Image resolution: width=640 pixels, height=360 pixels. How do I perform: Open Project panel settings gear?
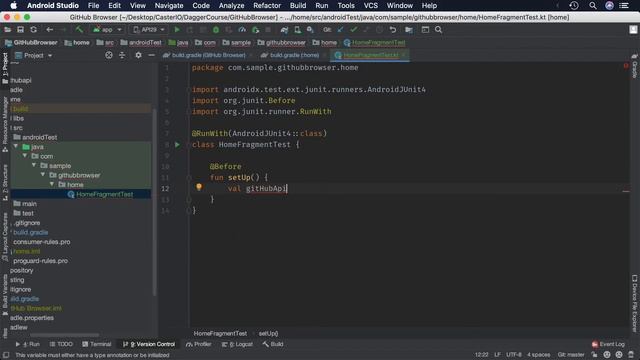pos(138,55)
